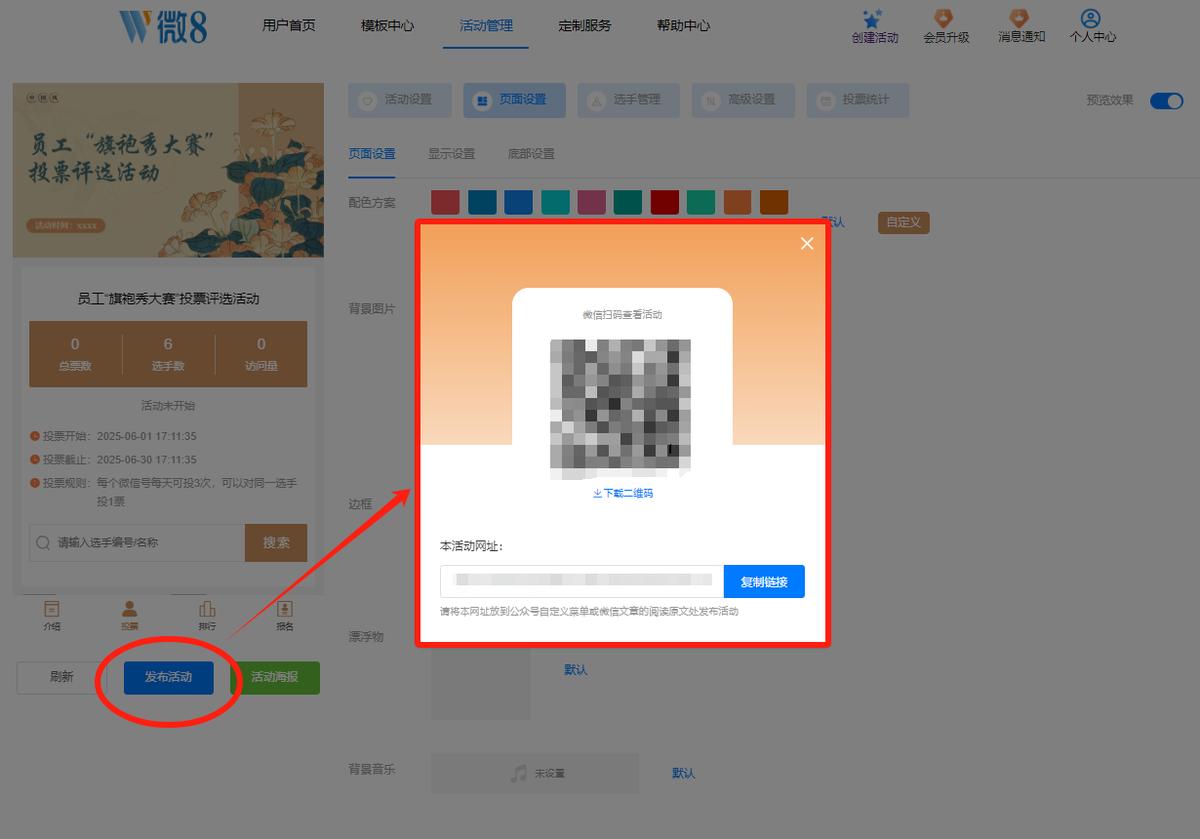Click the 背景音乐 label
Screen dimensions: 1200x839
372,769
